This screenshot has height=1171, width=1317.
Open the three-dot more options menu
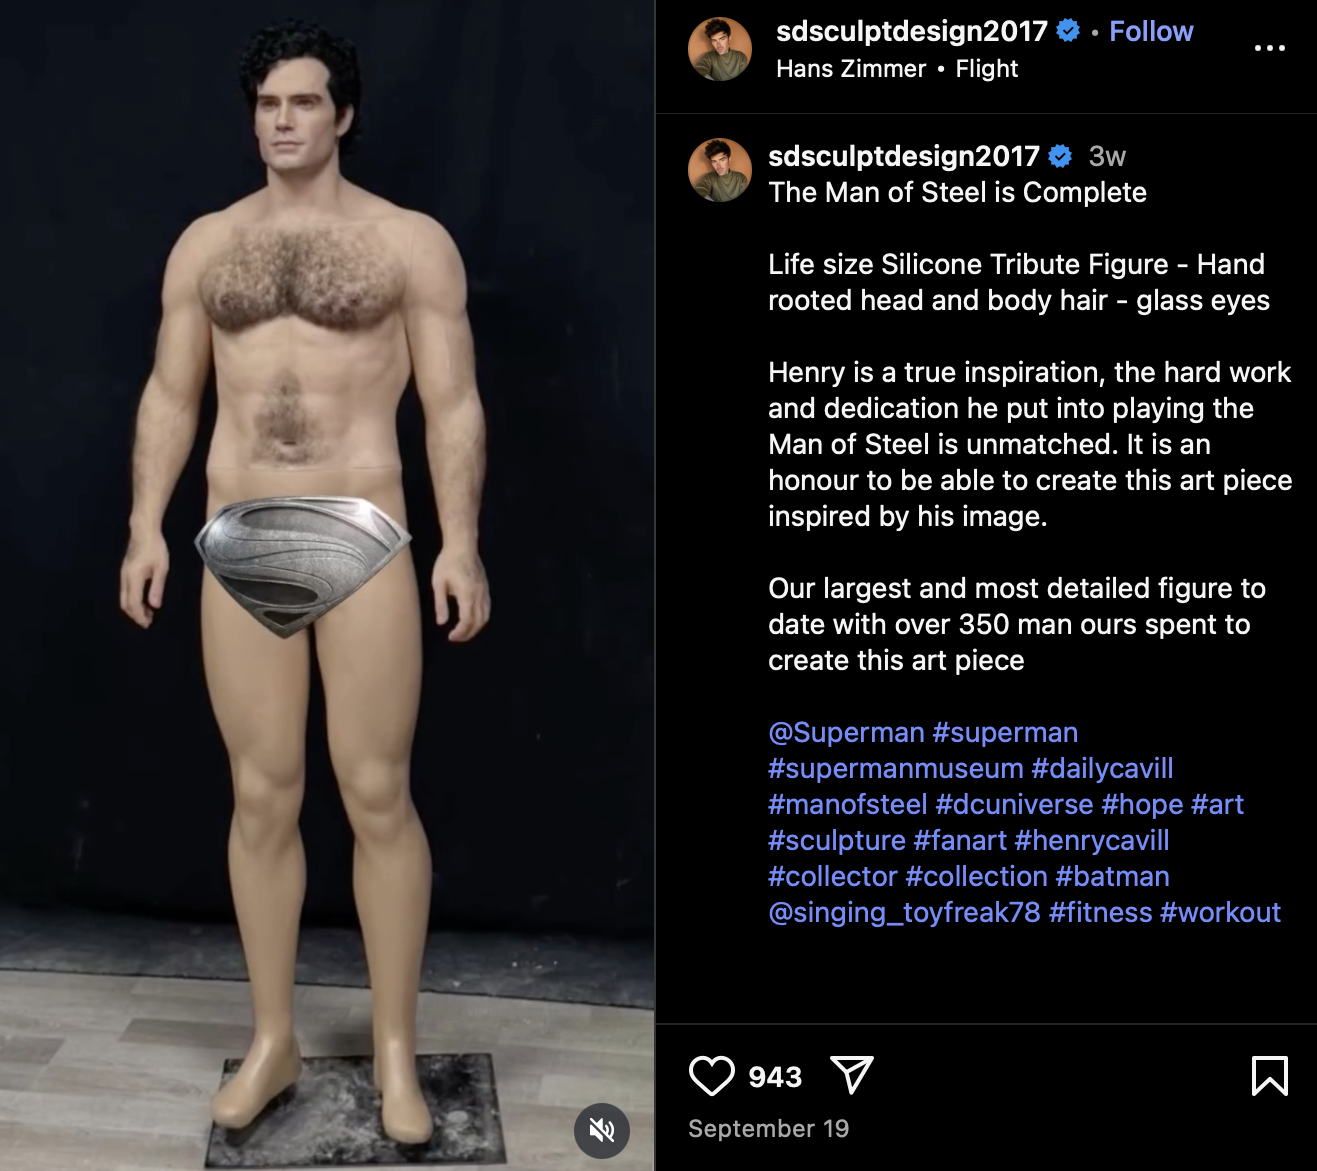[x=1269, y=48]
